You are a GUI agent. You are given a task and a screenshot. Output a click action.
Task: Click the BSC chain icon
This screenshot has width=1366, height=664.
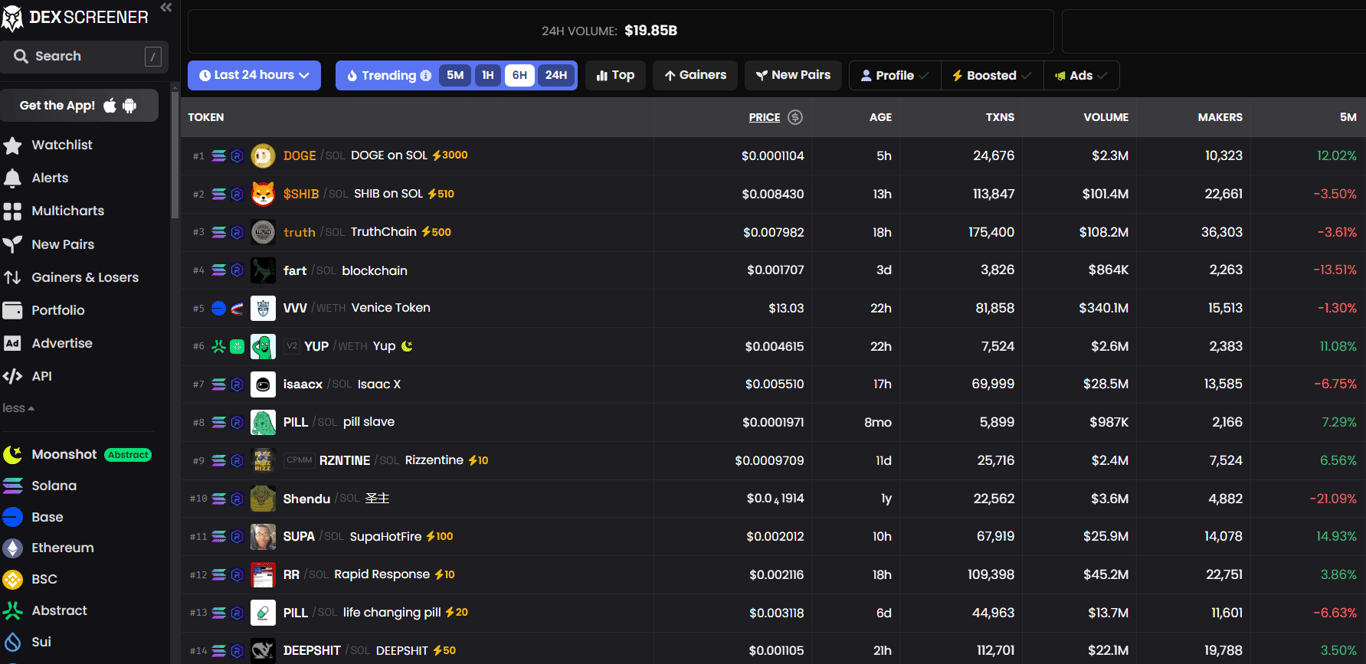coord(44,579)
